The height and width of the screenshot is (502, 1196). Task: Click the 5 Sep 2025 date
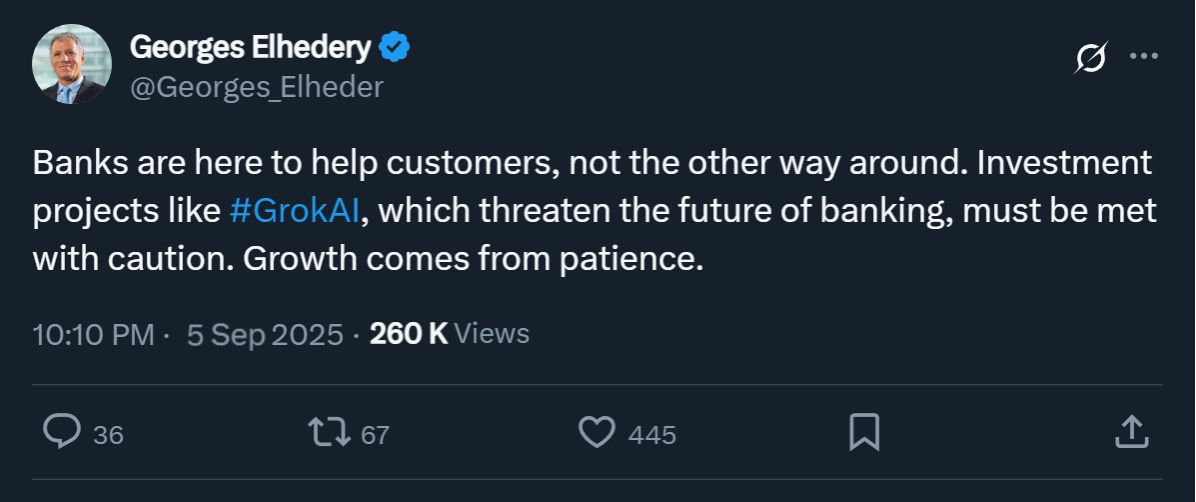point(265,333)
